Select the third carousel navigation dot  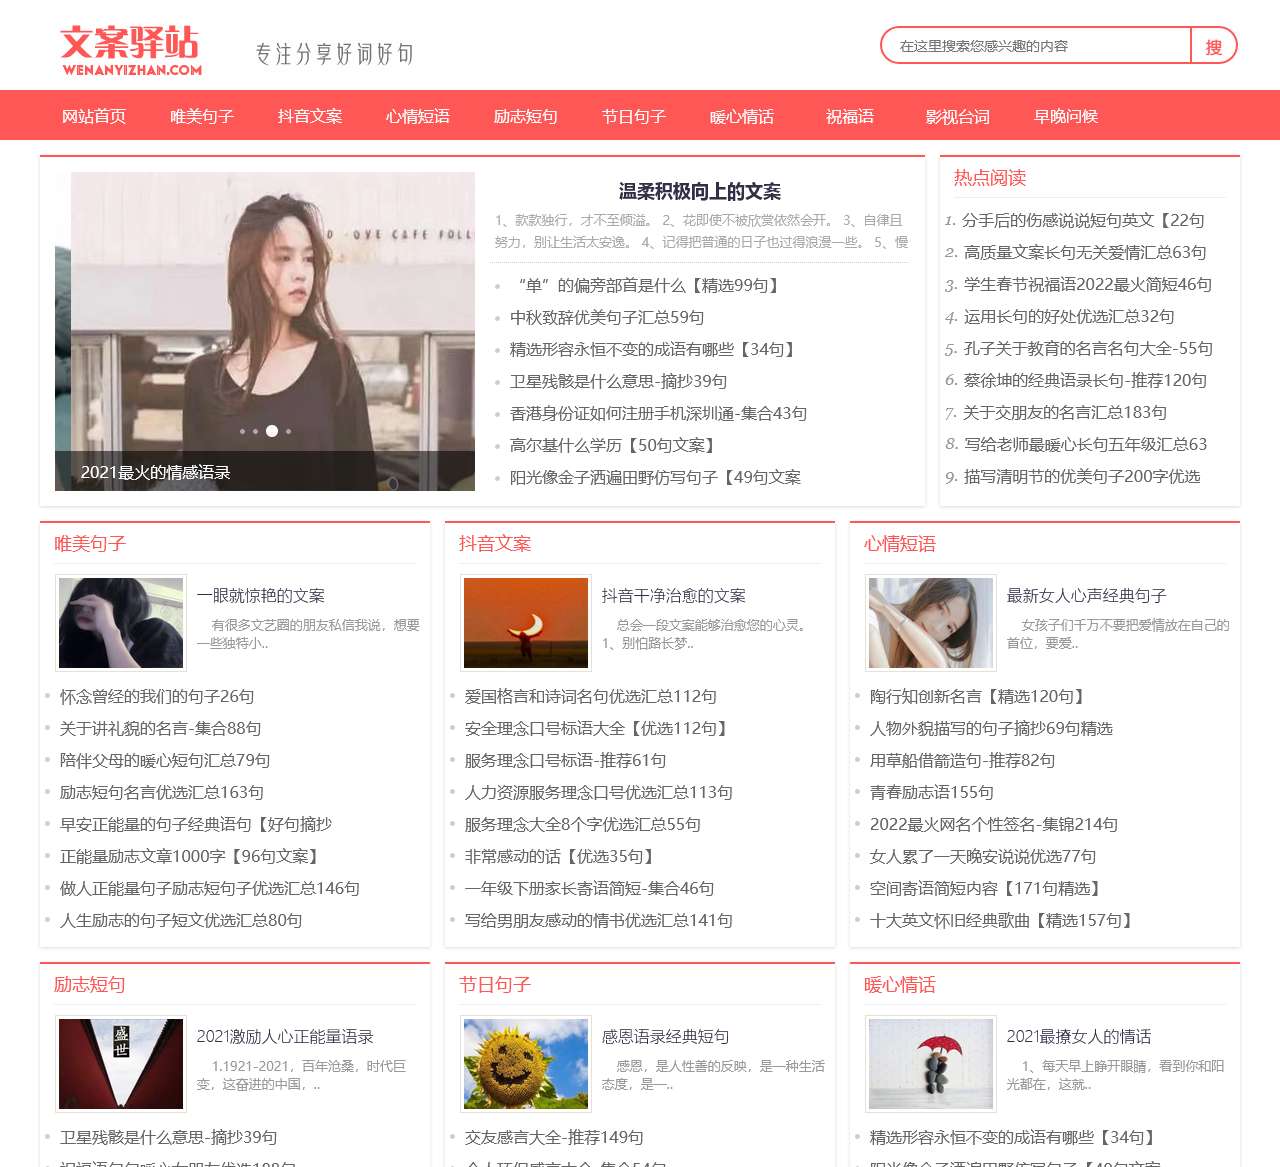coord(273,432)
